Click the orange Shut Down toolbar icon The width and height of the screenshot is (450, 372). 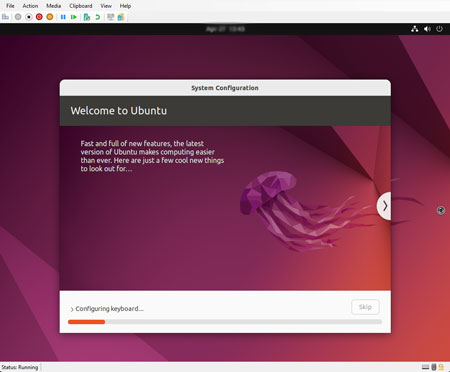coord(50,17)
